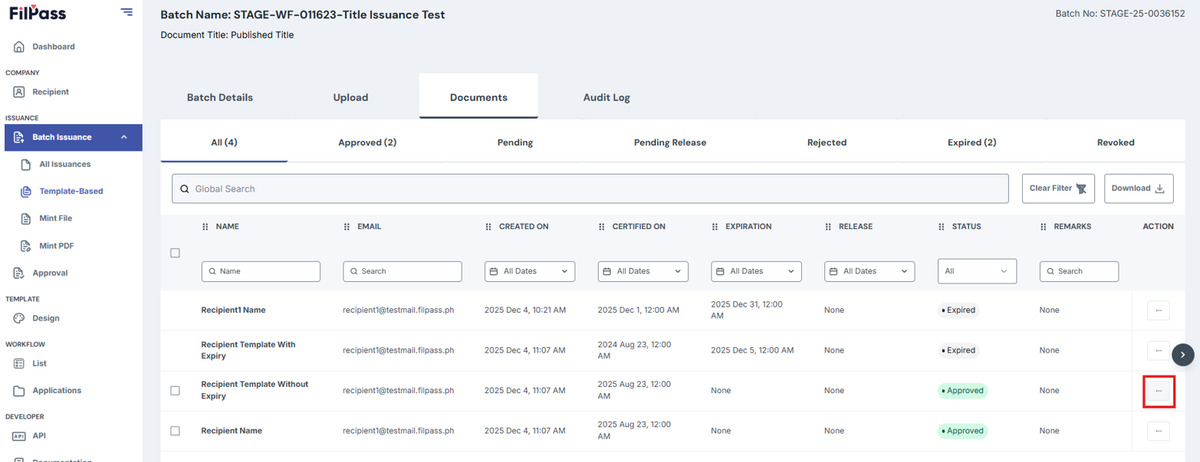
Task: Select the Recipient Name row checkbox
Action: pyautogui.click(x=175, y=431)
